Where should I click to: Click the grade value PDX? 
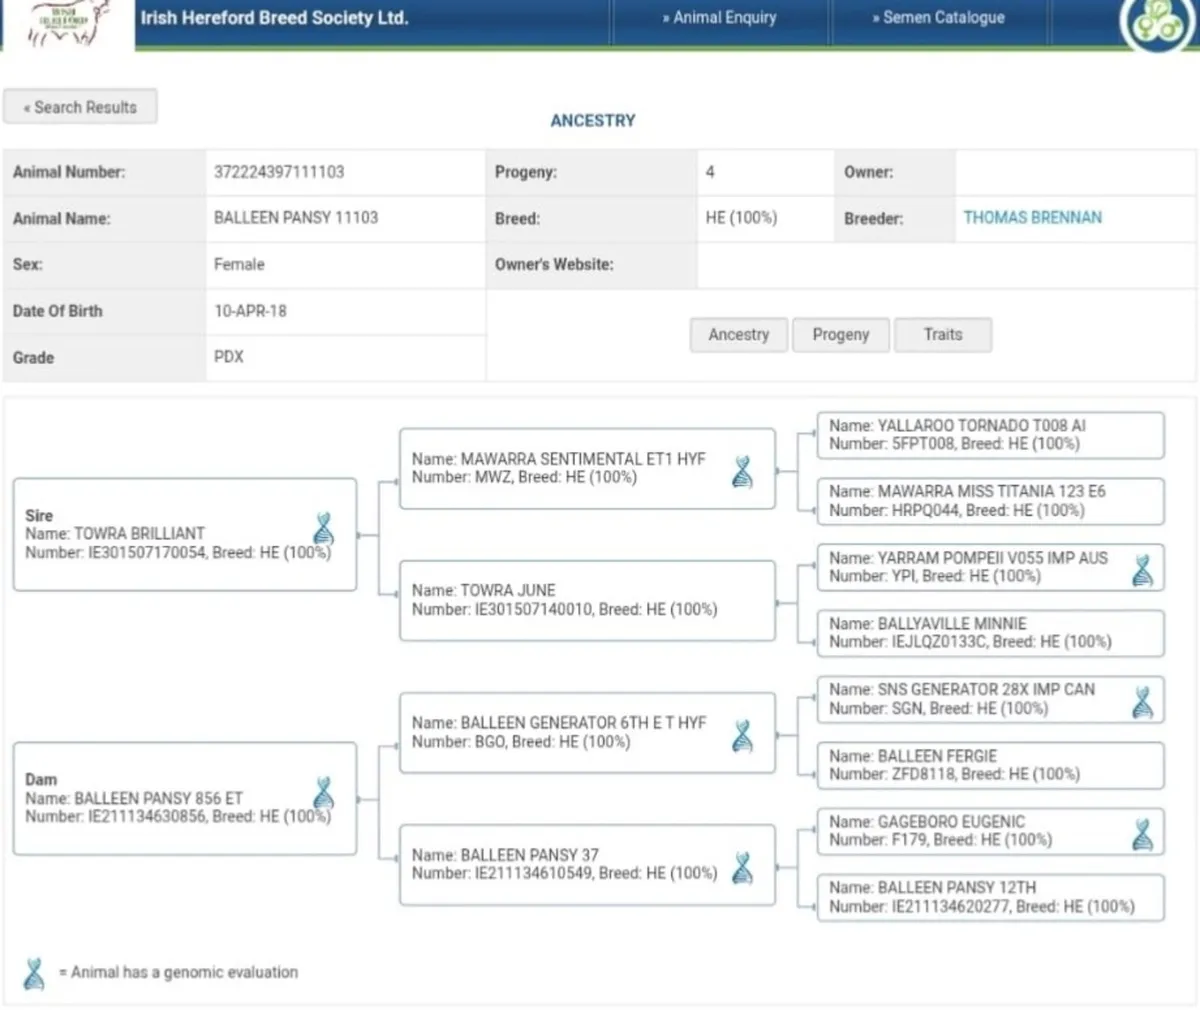[x=229, y=357]
